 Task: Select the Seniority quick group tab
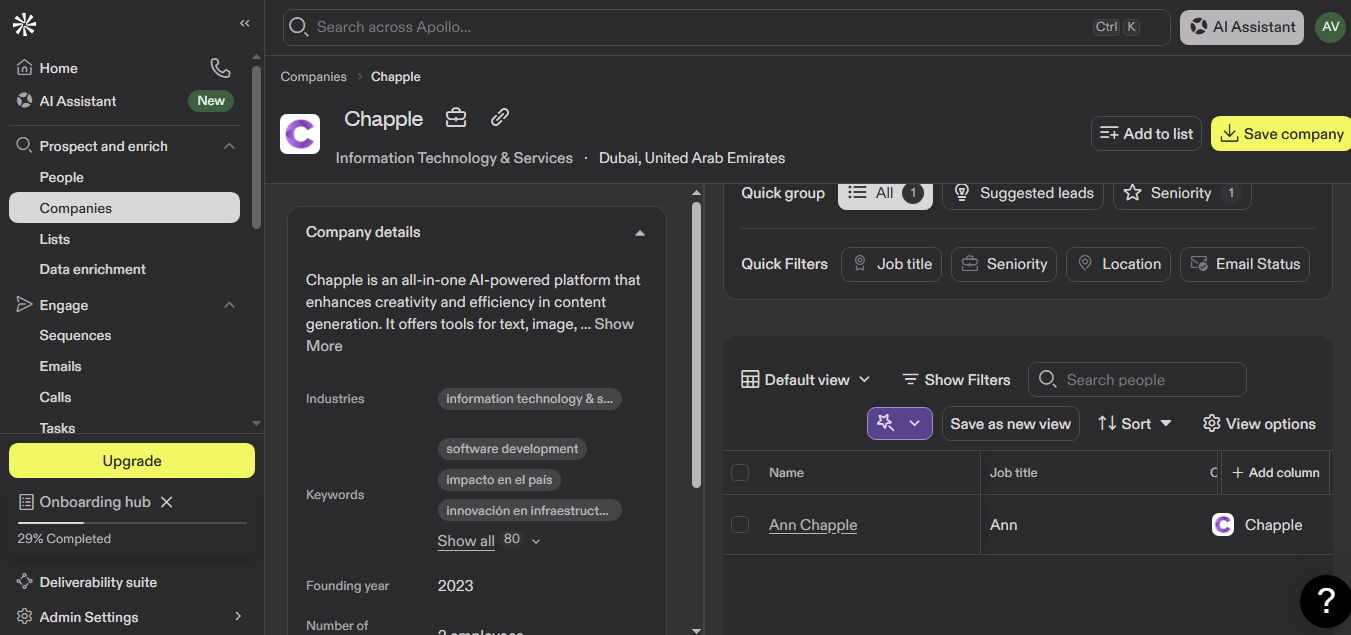coord(1182,193)
